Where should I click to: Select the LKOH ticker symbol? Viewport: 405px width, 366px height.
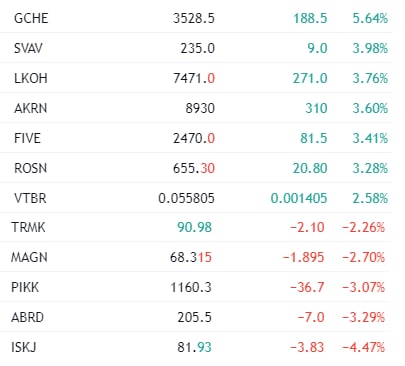tap(31, 78)
